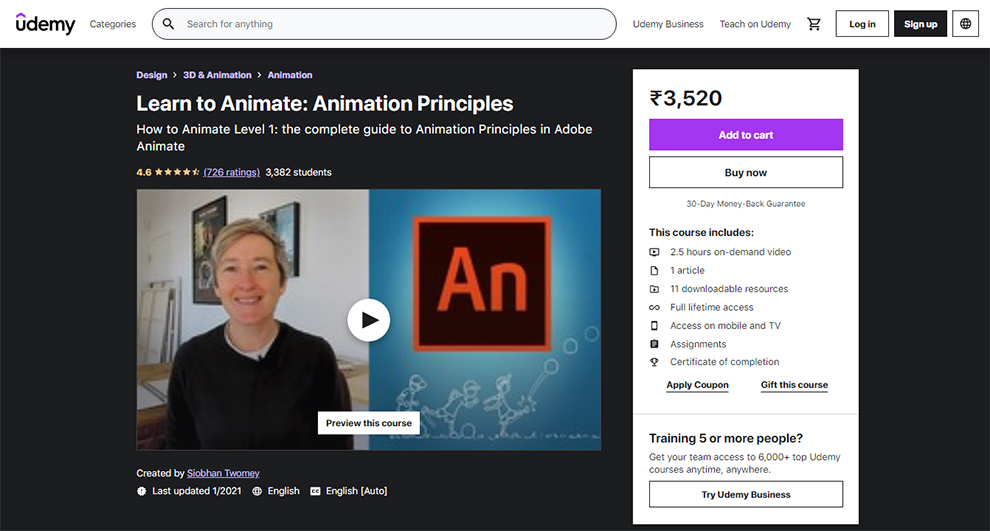
Task: Open the Categories menu
Action: (x=112, y=24)
